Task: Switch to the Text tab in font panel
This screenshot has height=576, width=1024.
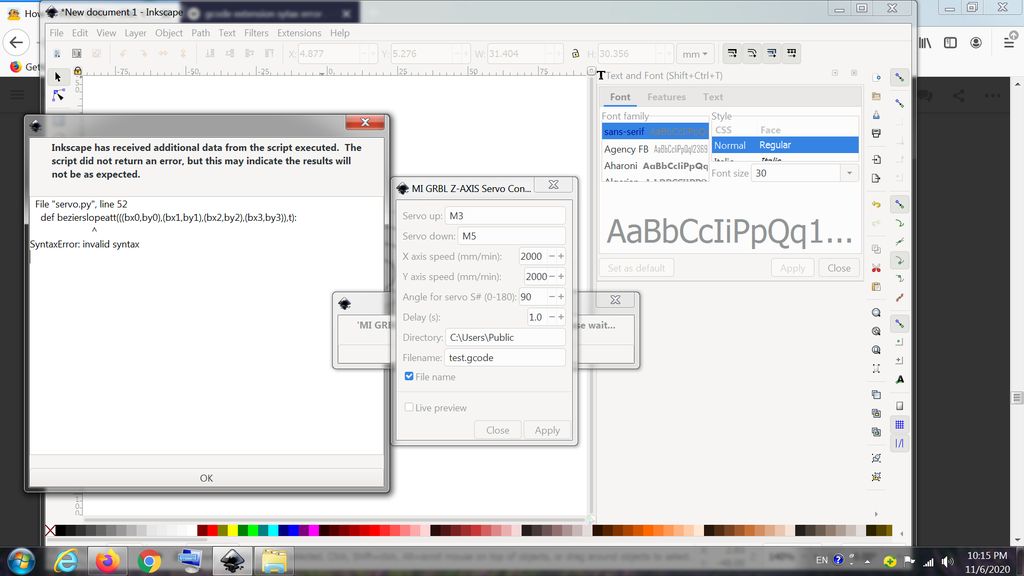Action: 712,97
